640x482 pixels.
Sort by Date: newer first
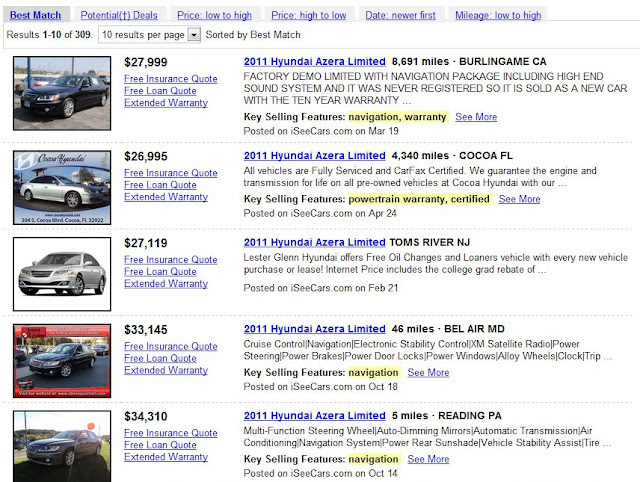click(400, 15)
